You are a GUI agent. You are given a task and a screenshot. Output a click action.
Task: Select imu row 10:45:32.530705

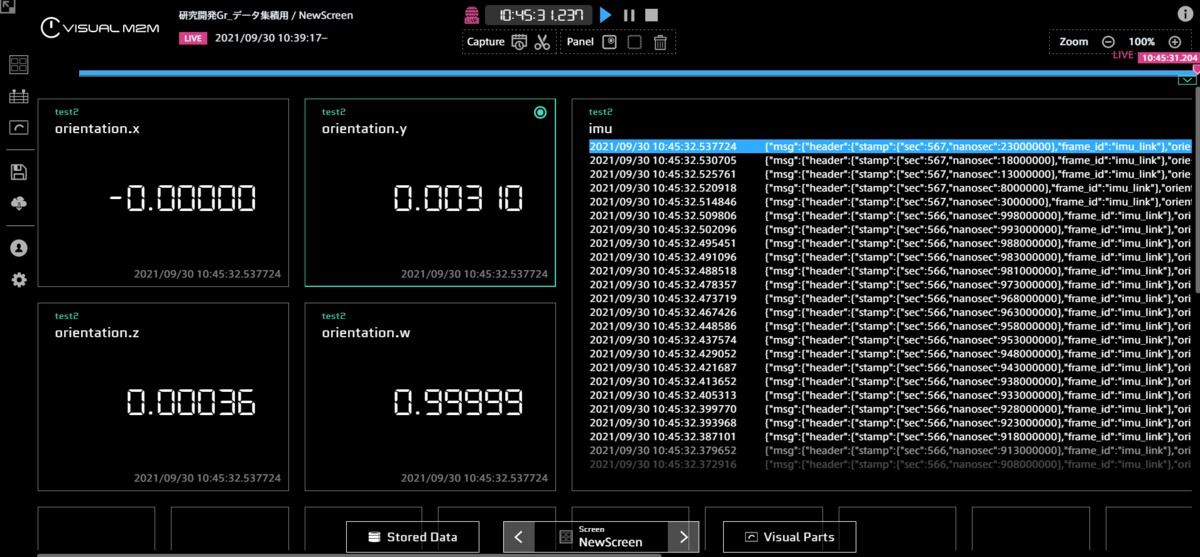[890, 160]
